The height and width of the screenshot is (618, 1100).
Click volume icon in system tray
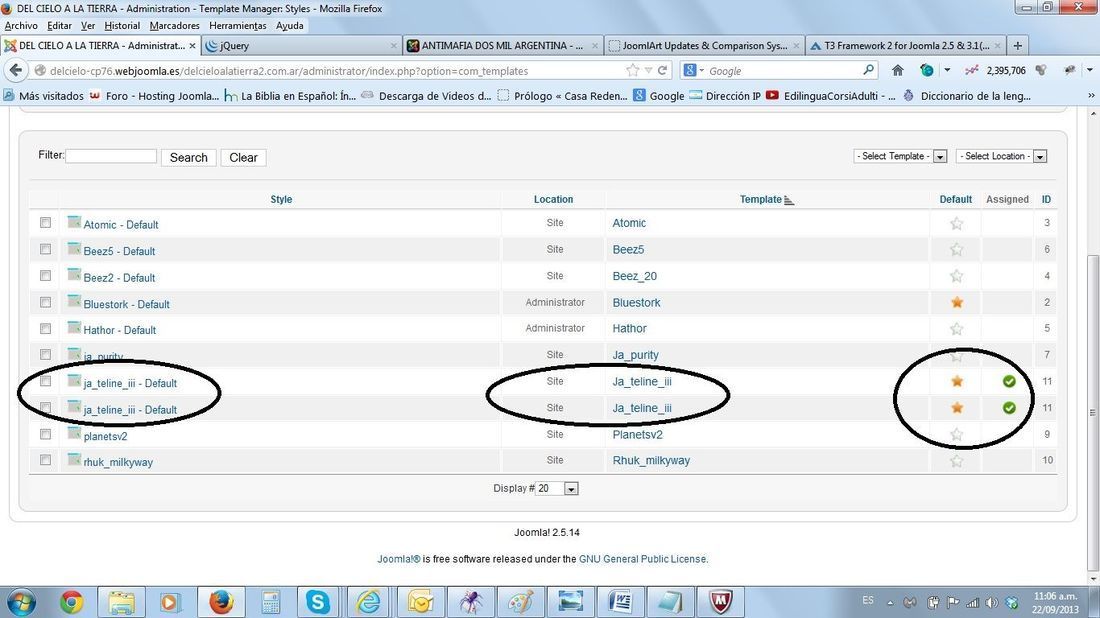(991, 602)
